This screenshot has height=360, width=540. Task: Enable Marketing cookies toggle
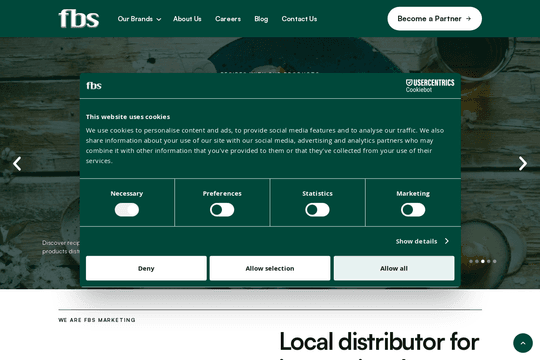[x=413, y=210]
